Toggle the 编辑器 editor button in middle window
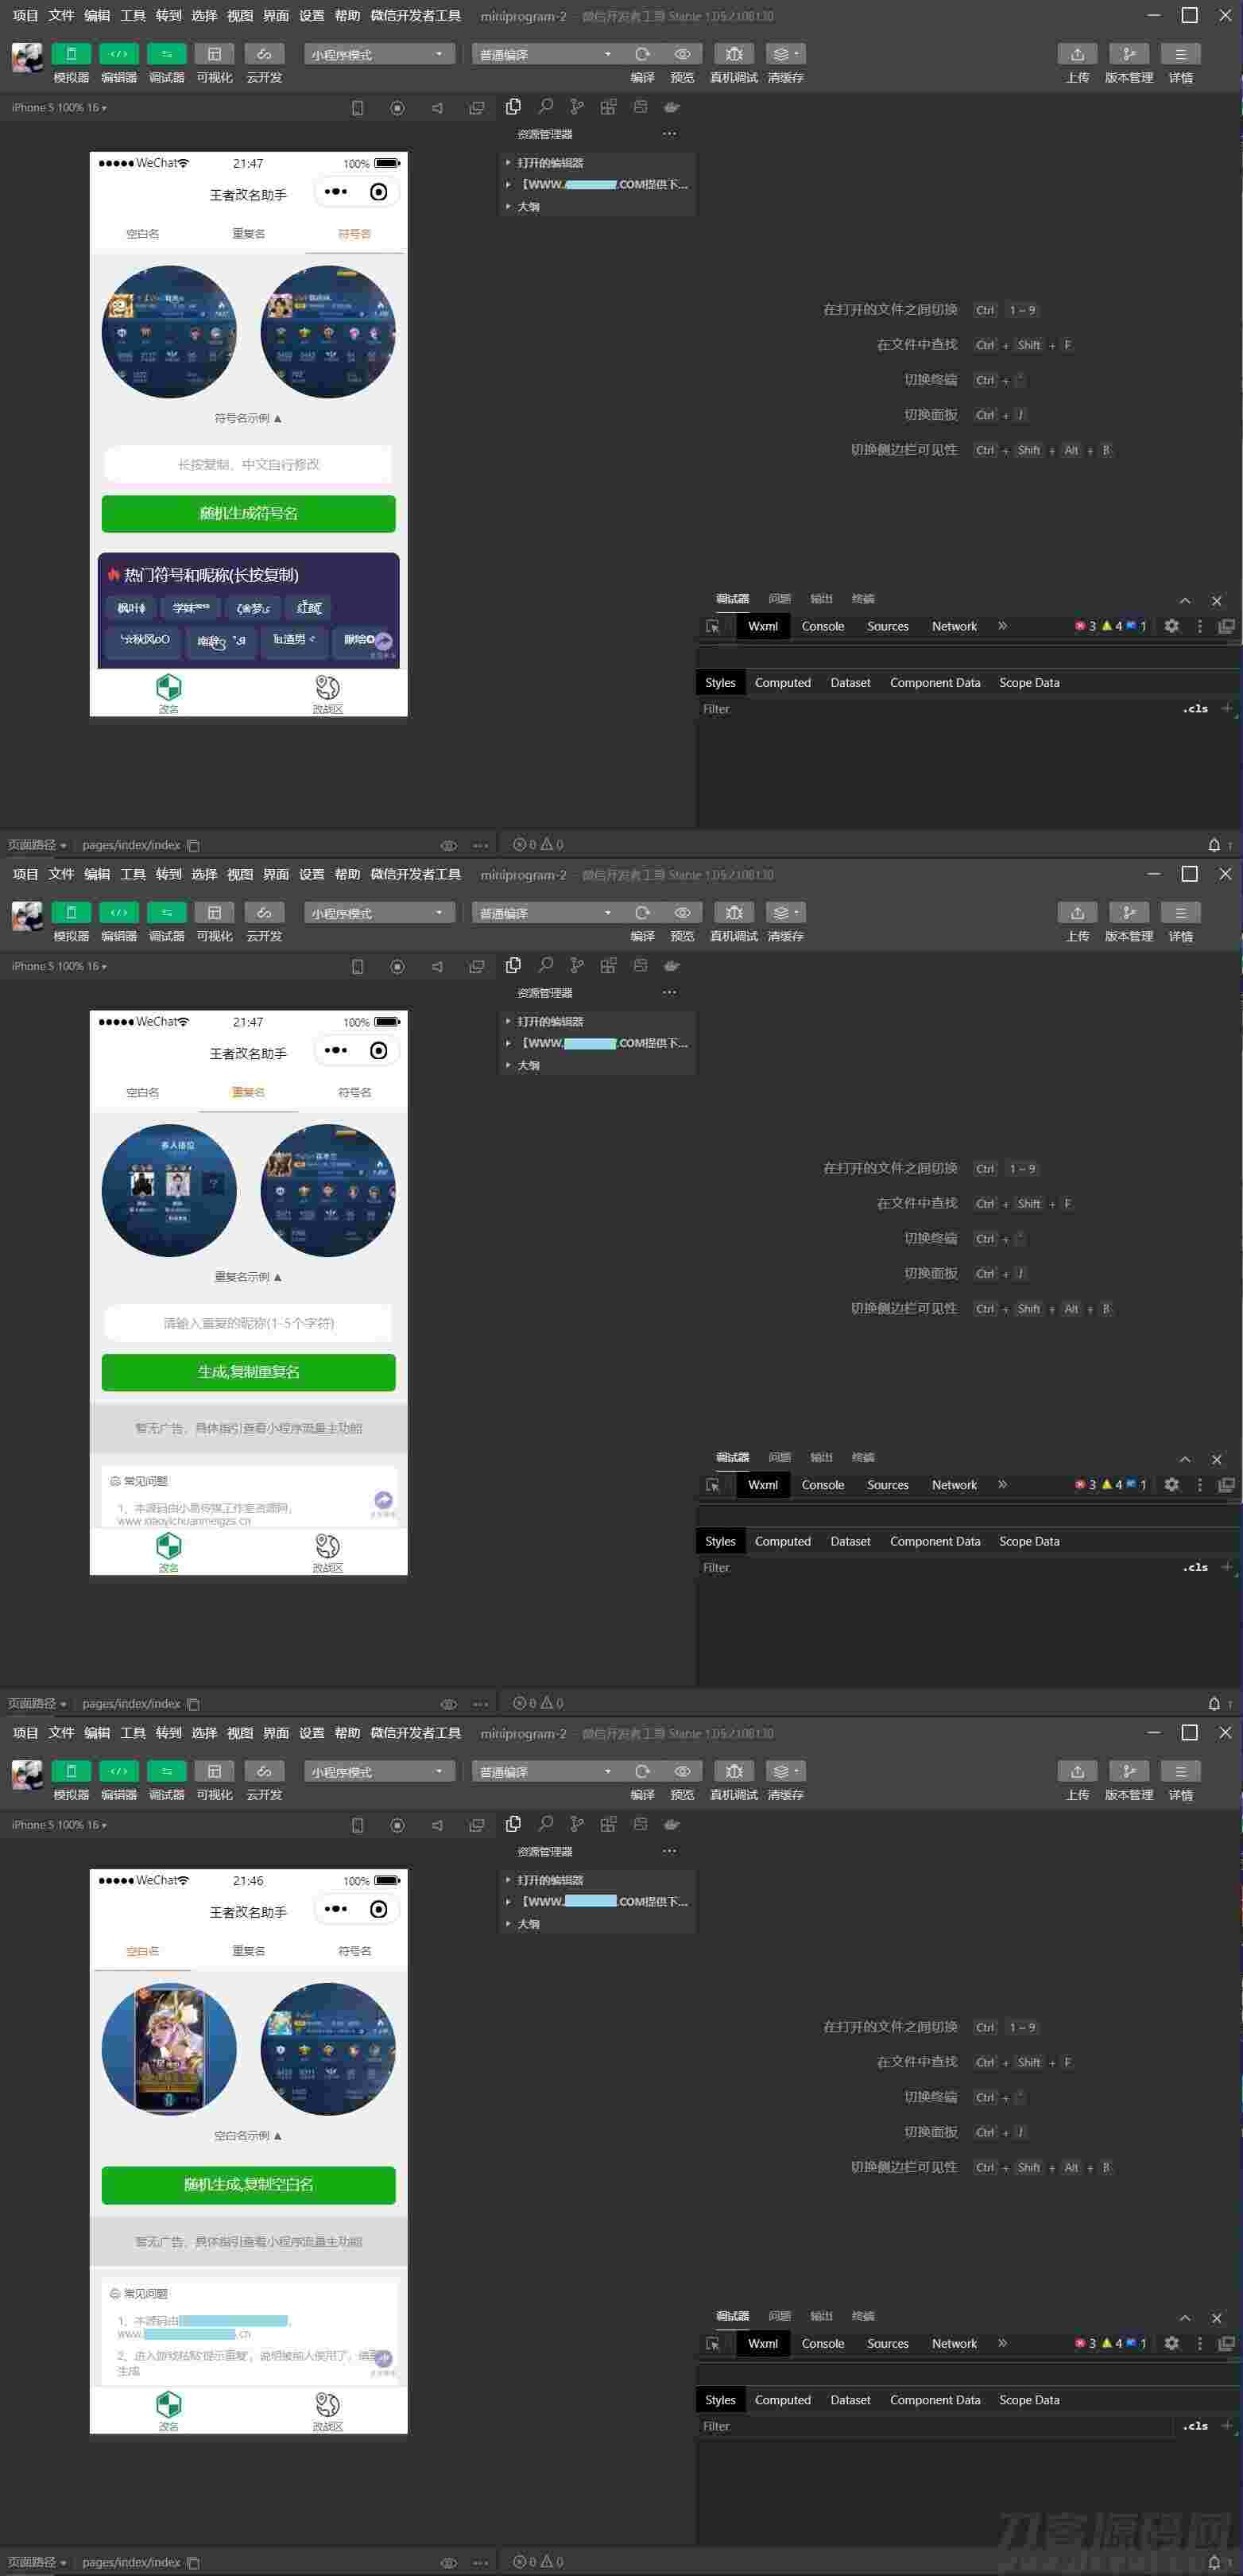Image resolution: width=1243 pixels, height=2576 pixels. (119, 913)
